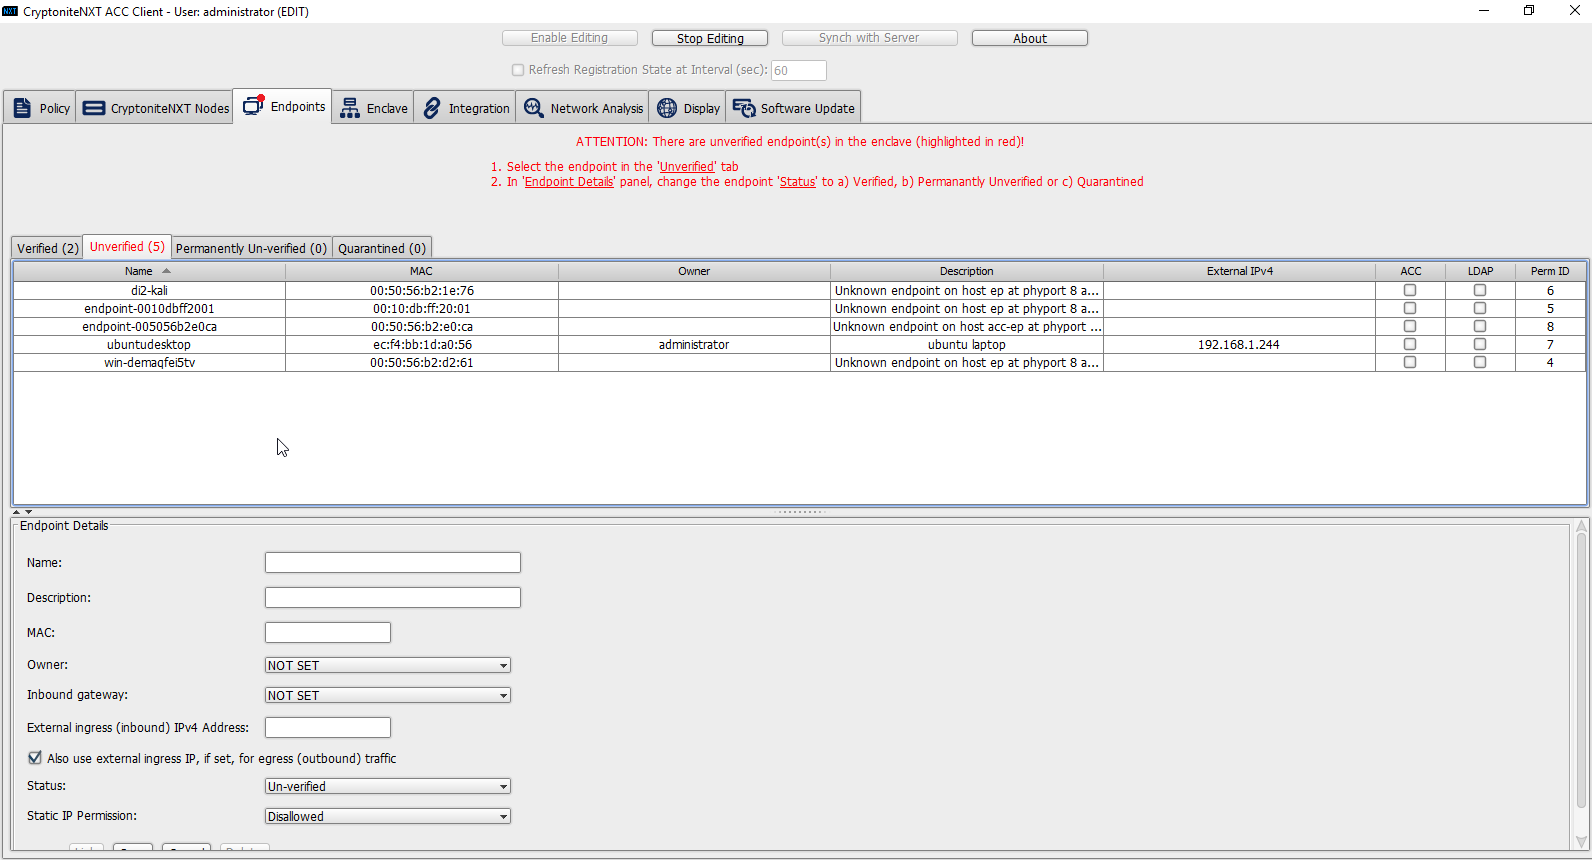Click the Description column header
This screenshot has width=1592, height=860.
tap(967, 271)
